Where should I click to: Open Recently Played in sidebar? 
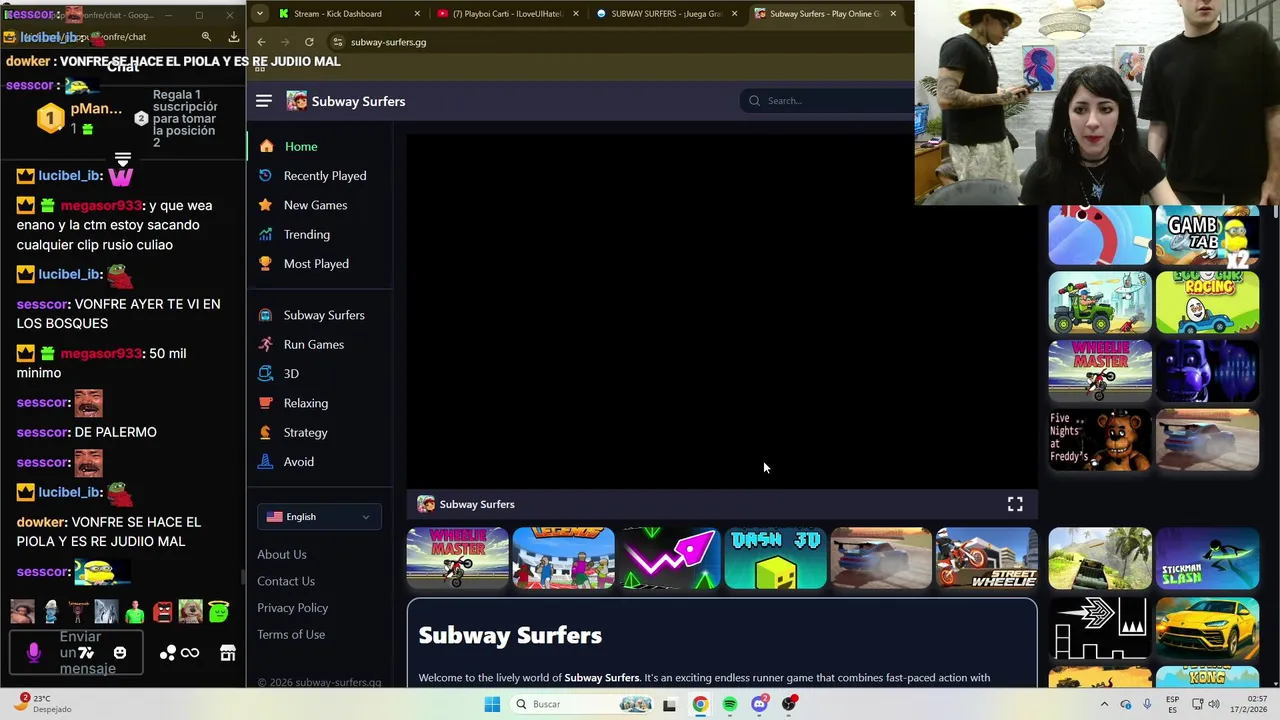pyautogui.click(x=312, y=176)
